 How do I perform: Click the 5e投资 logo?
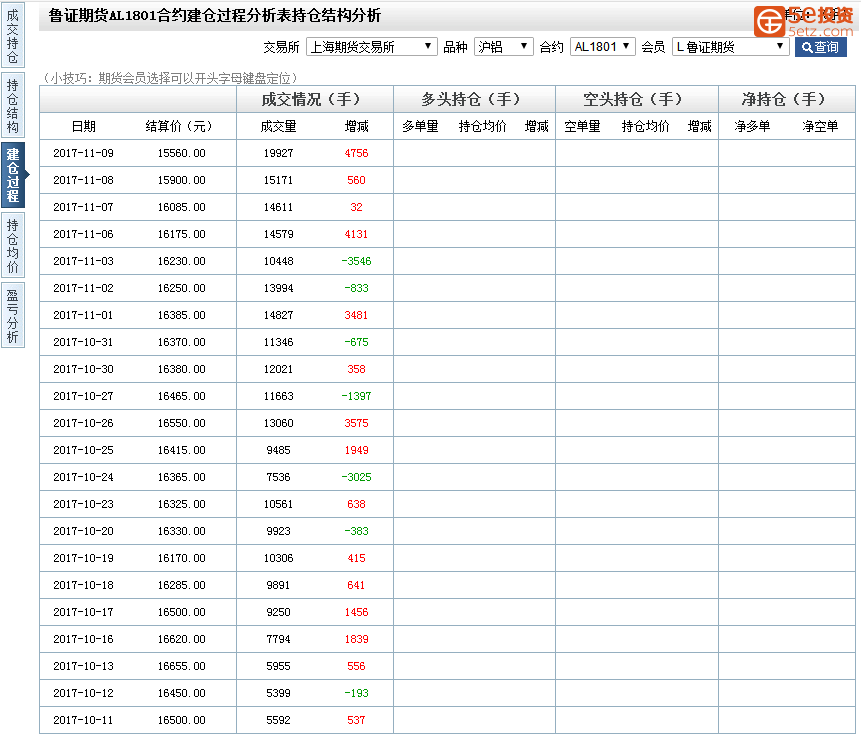803,21
